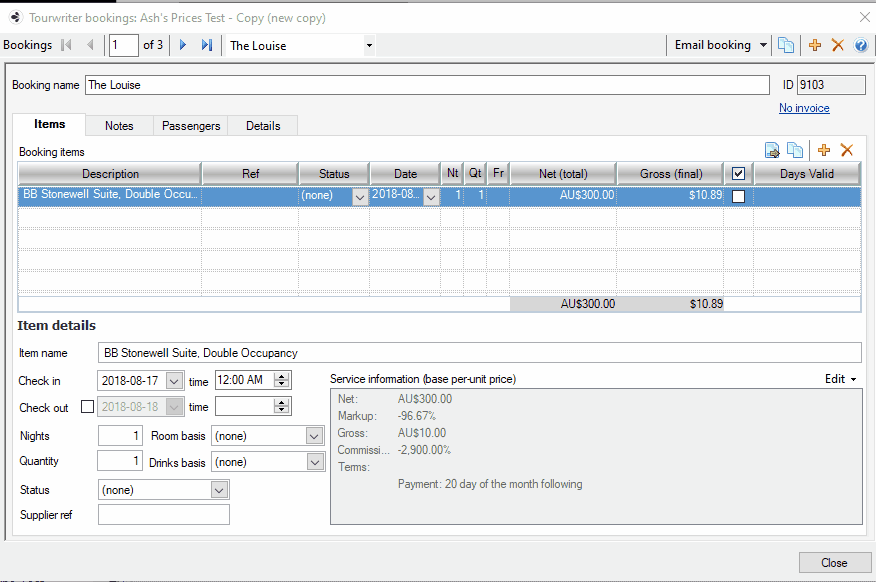Remove selected booking item with X icon
This screenshot has width=876, height=582.
click(x=847, y=150)
